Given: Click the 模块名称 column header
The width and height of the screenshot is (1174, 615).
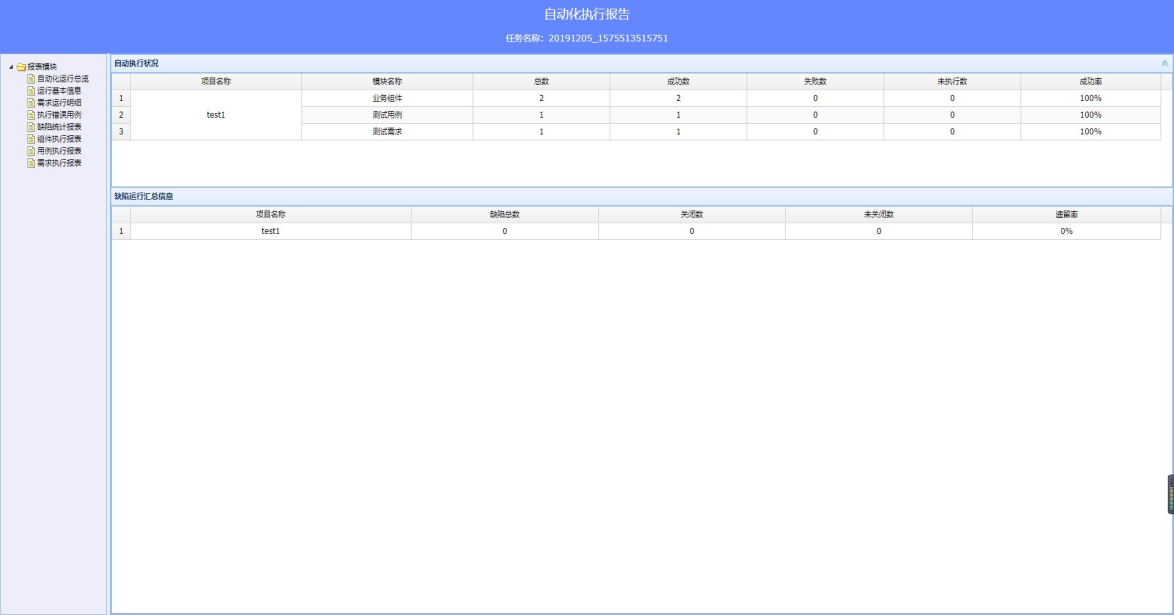Looking at the screenshot, I should [387, 82].
